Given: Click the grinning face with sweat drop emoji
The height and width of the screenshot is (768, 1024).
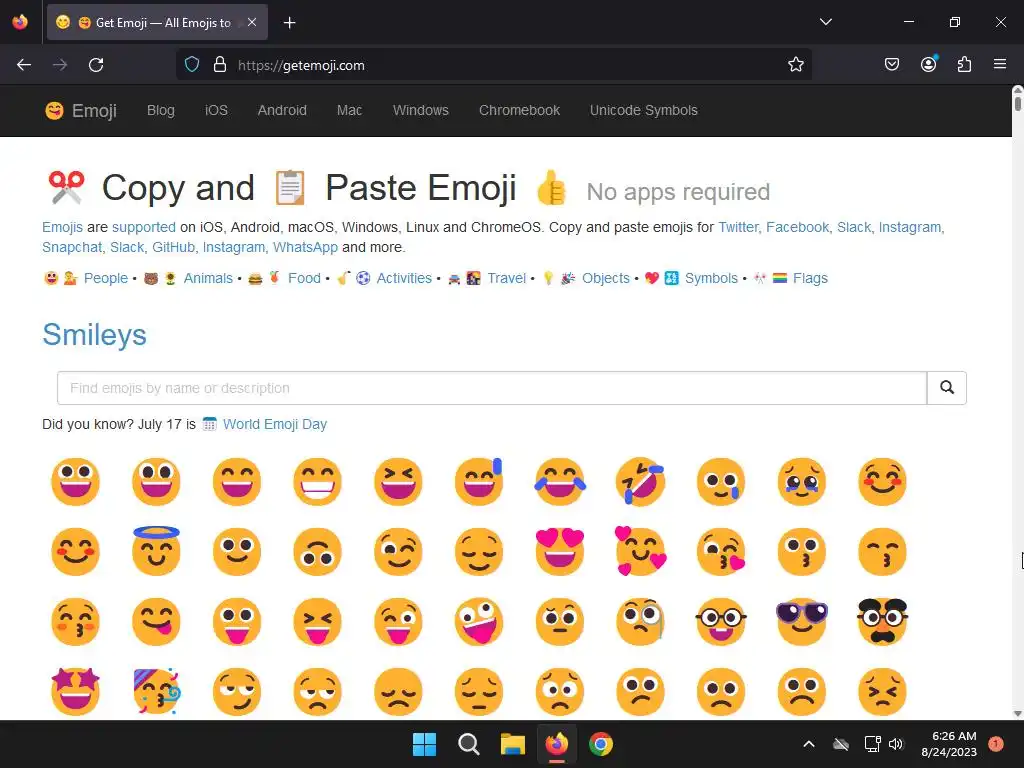Looking at the screenshot, I should [479, 482].
